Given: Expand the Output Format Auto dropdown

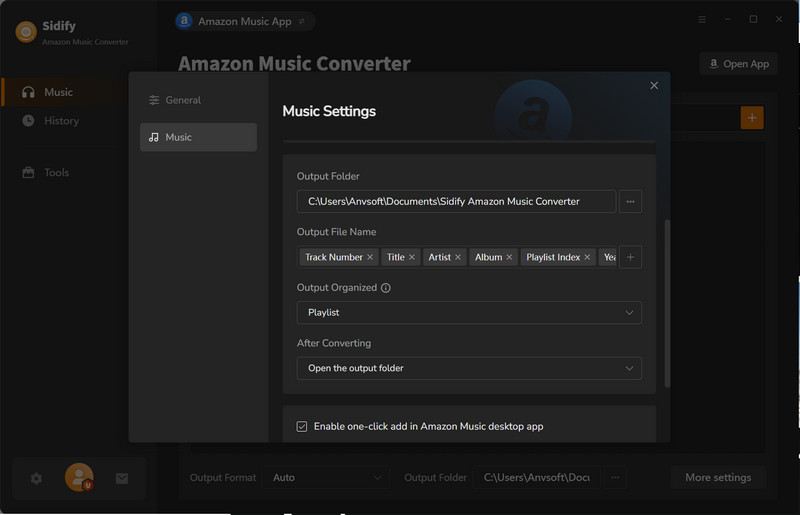Looking at the screenshot, I should pos(326,478).
